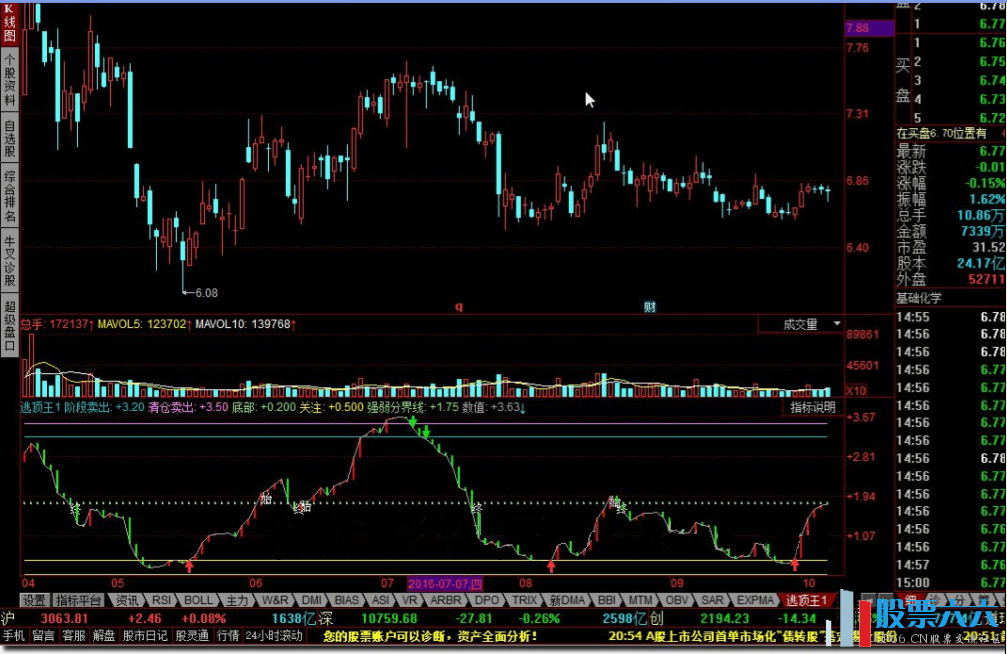
Task: Click the '财' finance marker below the chart
Action: click(x=649, y=307)
